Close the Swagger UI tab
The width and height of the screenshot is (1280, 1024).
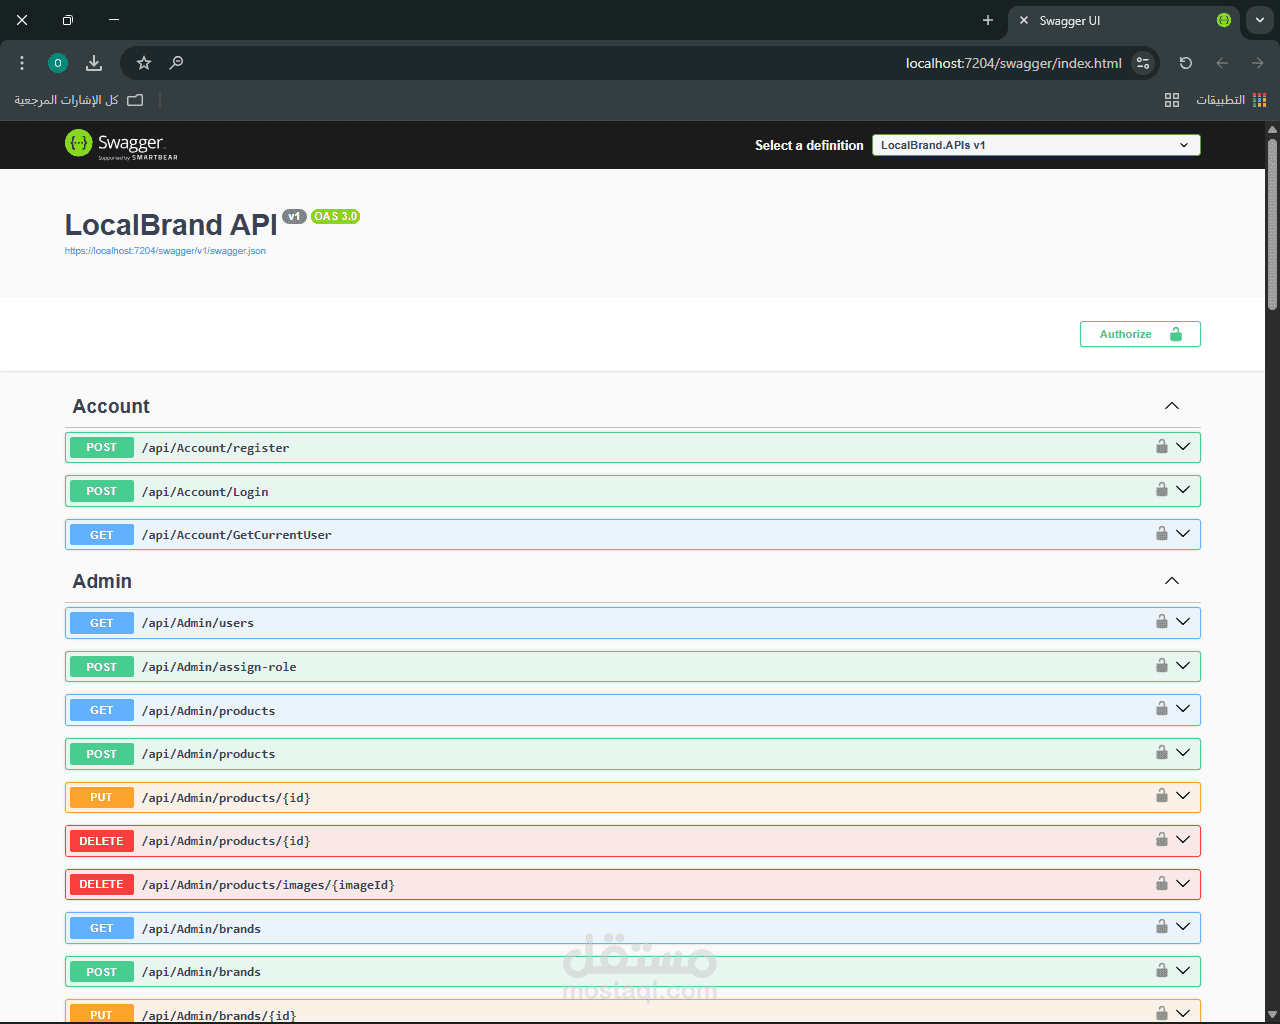(x=1024, y=20)
